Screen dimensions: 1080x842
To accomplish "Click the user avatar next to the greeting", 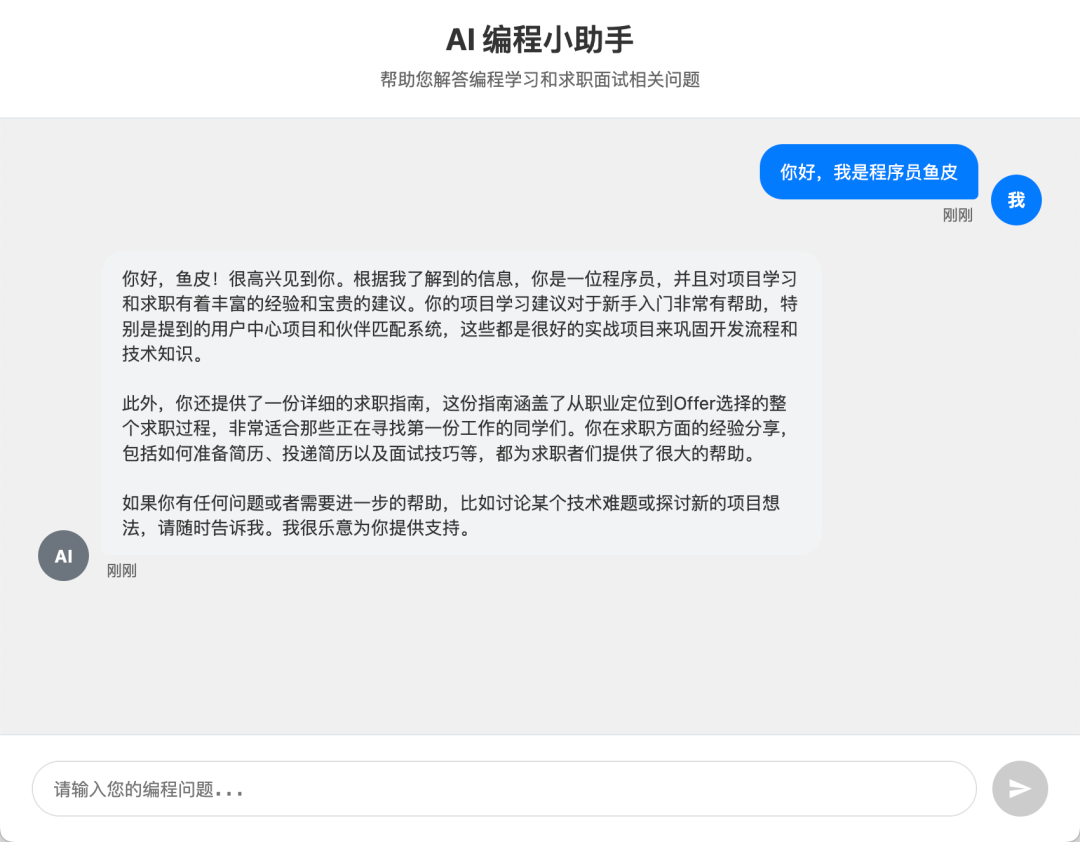I will (1016, 200).
